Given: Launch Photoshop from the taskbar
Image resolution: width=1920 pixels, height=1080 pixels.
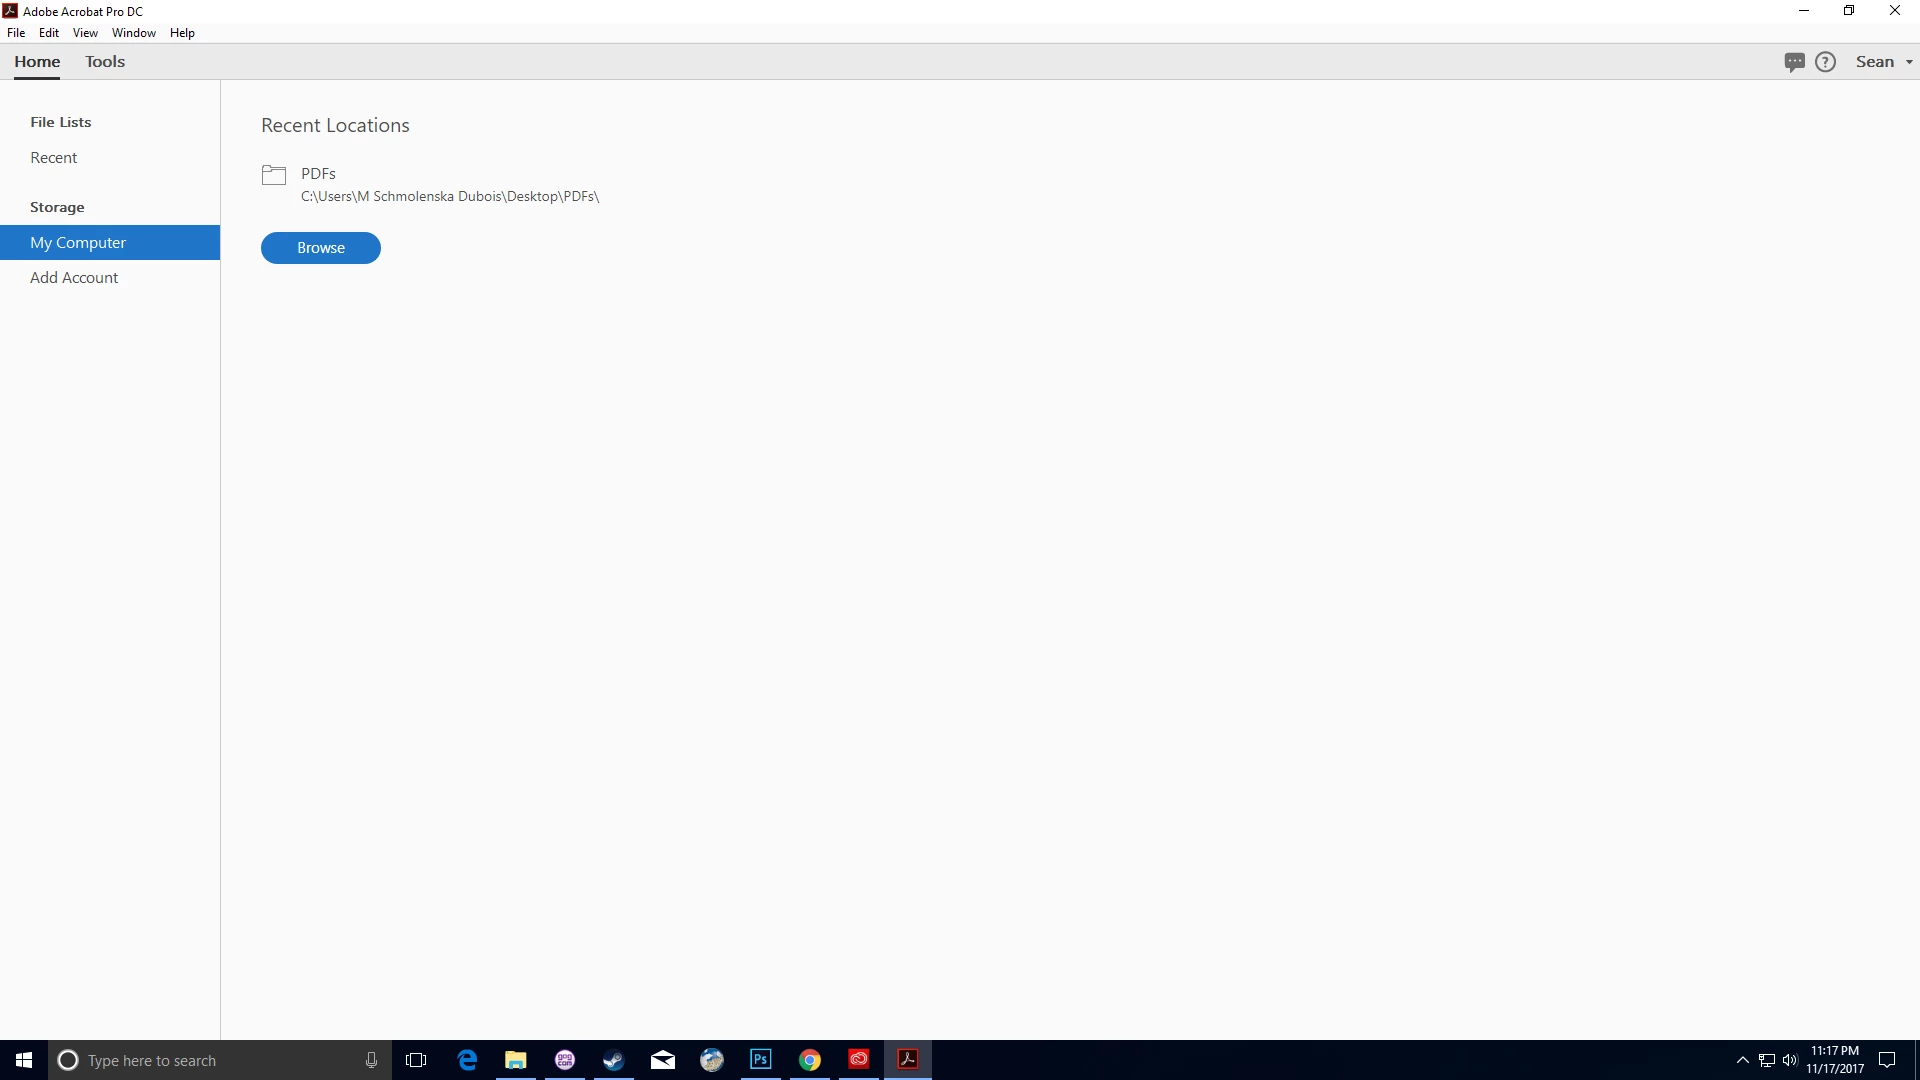Looking at the screenshot, I should coord(760,1060).
